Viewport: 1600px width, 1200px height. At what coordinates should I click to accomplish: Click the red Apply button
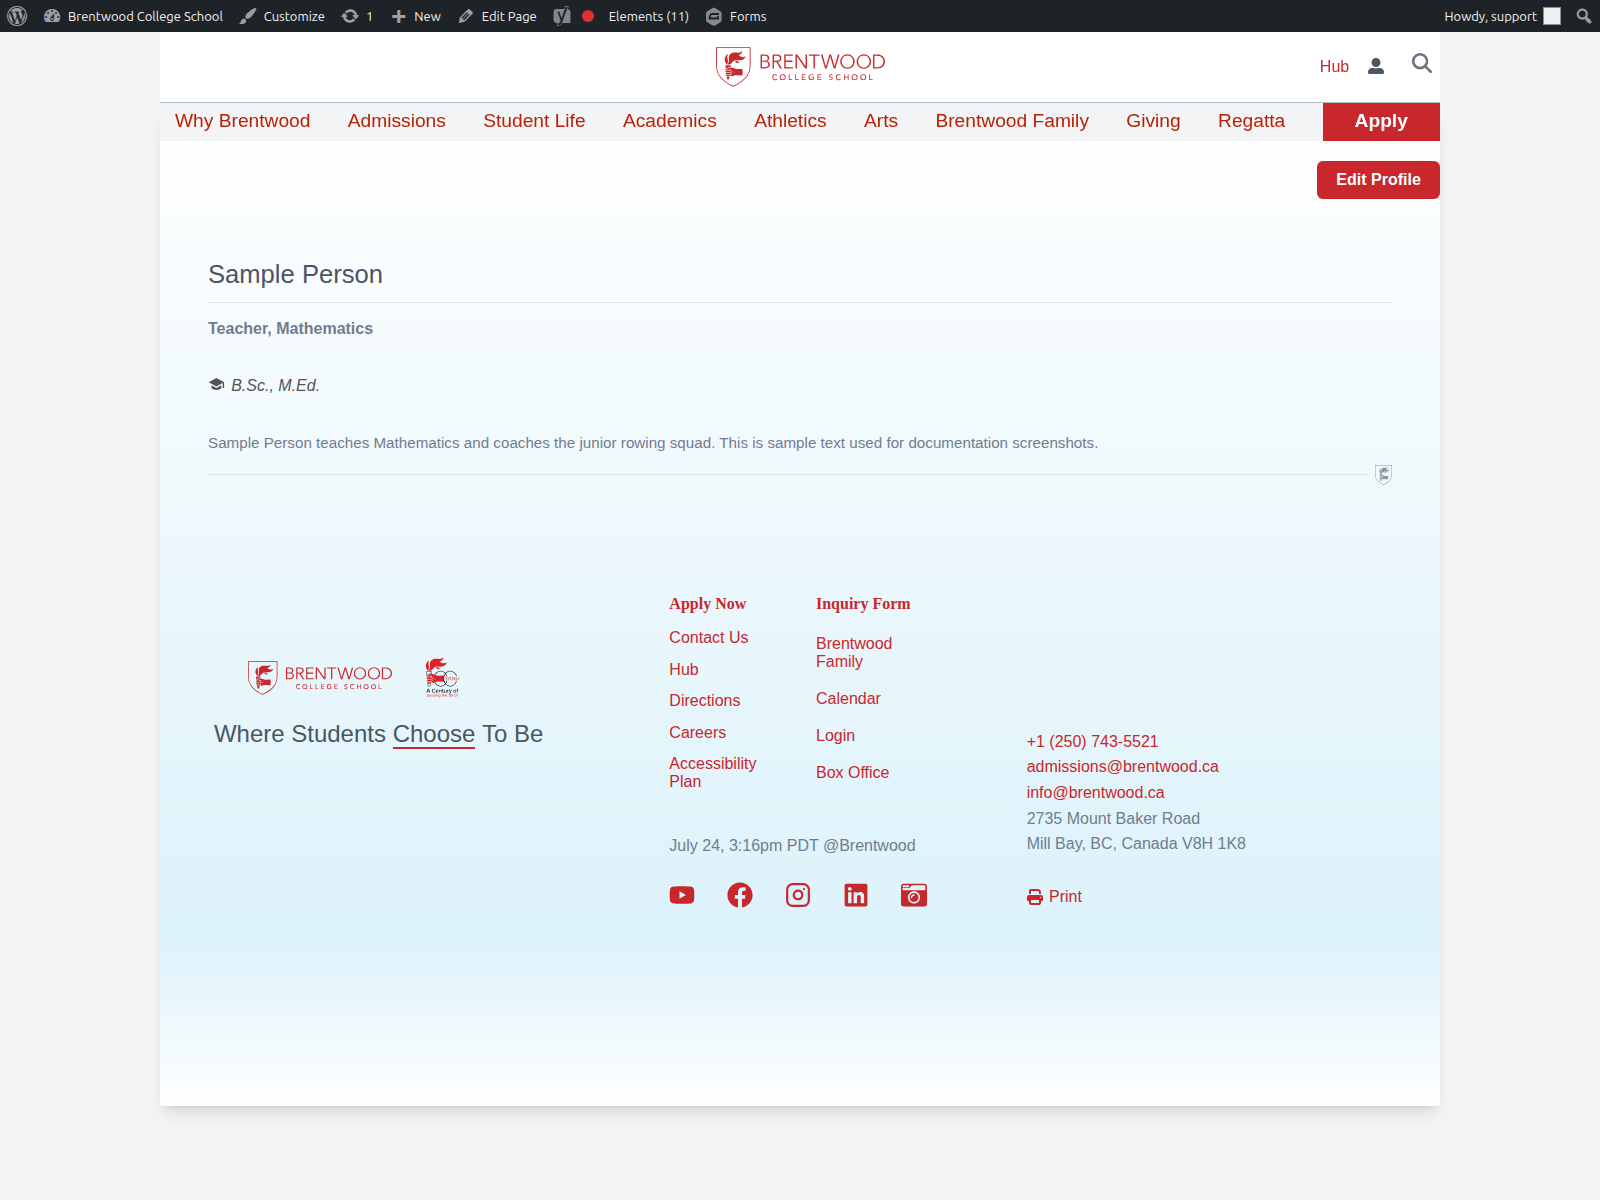pos(1381,122)
